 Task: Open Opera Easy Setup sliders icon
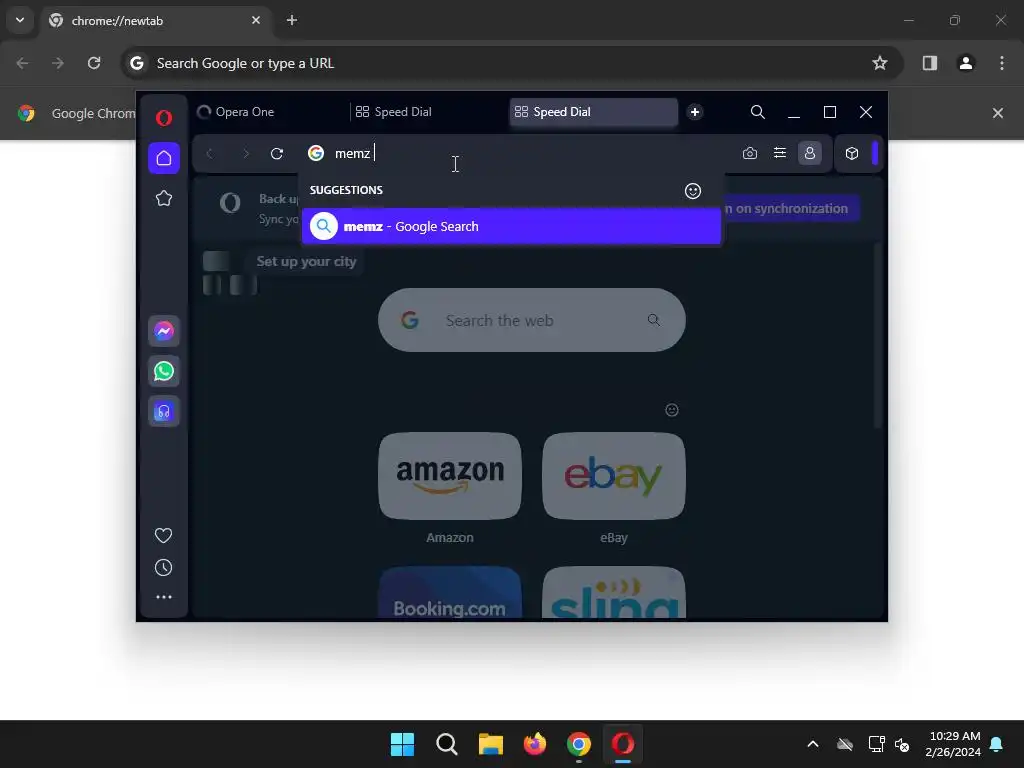click(780, 153)
